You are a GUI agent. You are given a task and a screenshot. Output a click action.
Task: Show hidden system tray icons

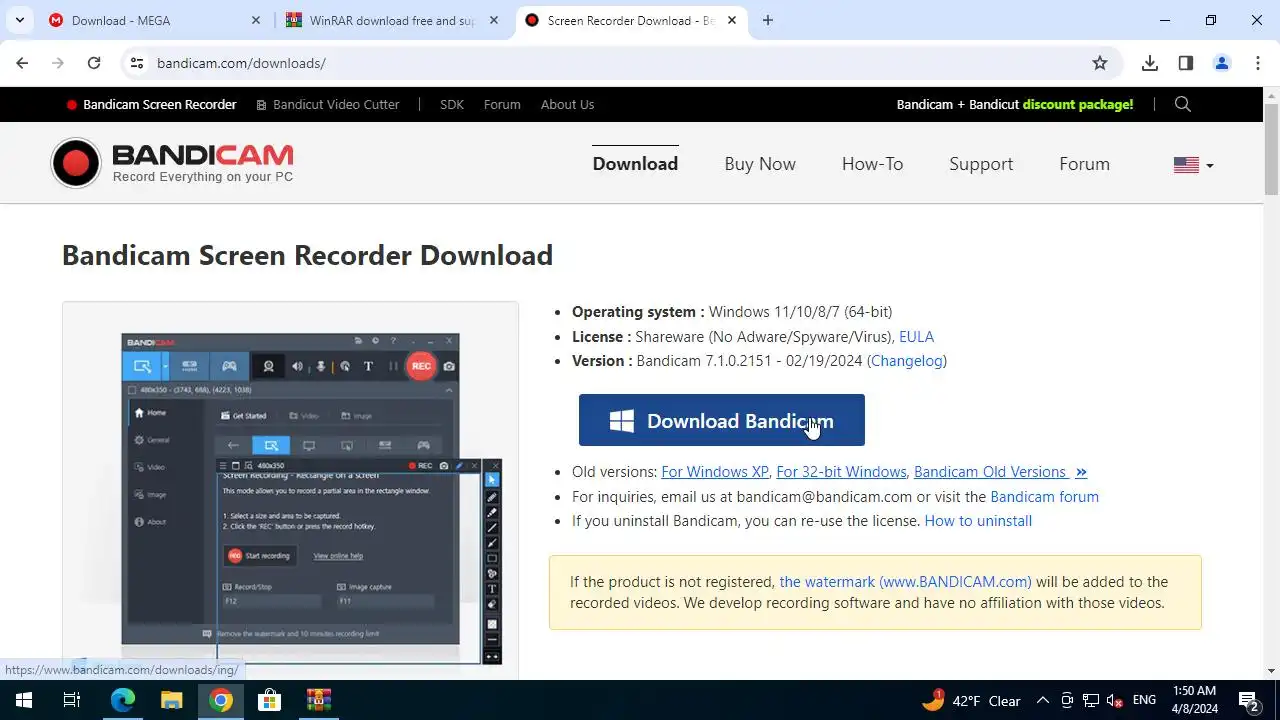point(1043,701)
